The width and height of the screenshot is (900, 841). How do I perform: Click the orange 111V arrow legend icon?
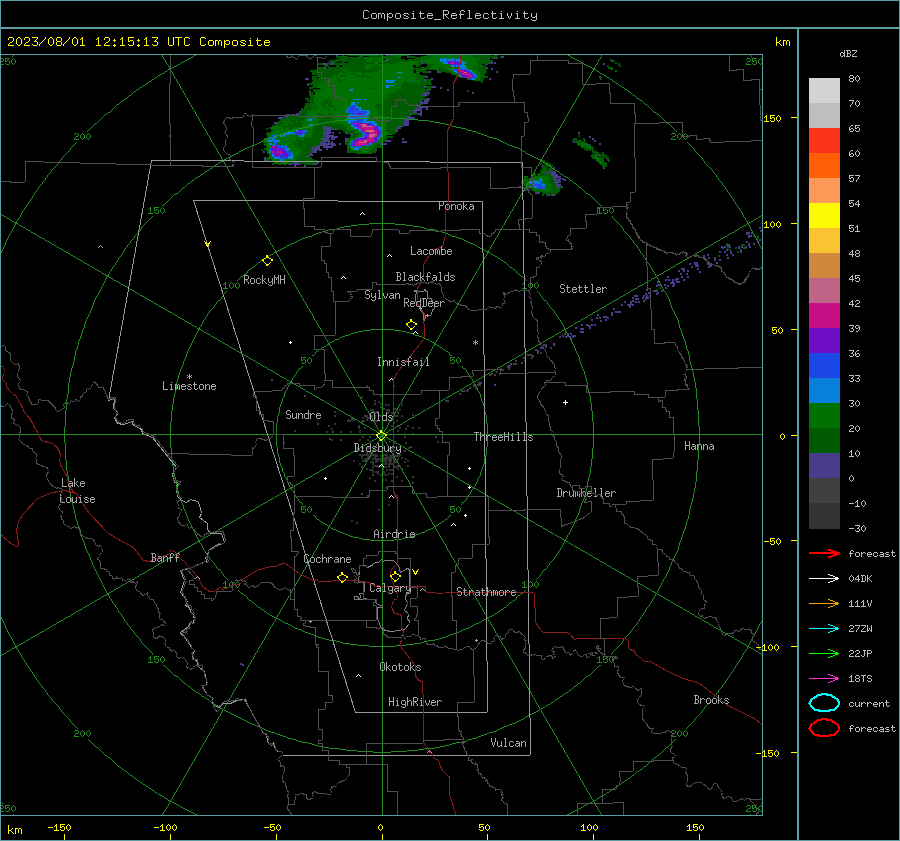(x=824, y=603)
